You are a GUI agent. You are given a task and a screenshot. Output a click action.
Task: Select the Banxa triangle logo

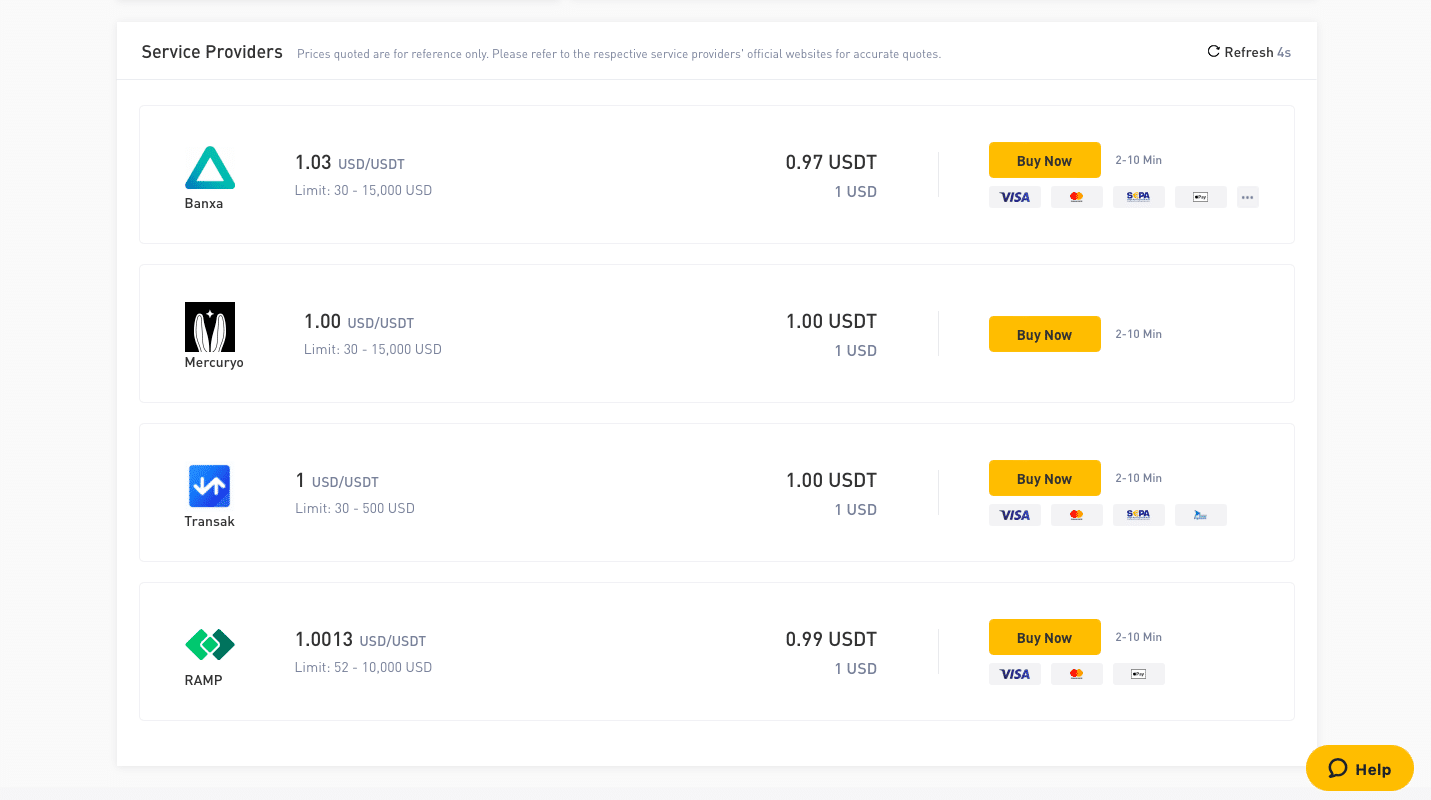pyautogui.click(x=210, y=168)
